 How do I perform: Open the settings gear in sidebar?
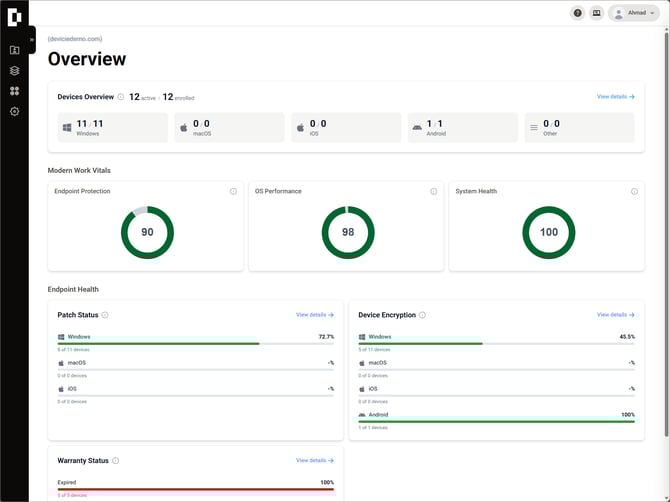tap(15, 112)
